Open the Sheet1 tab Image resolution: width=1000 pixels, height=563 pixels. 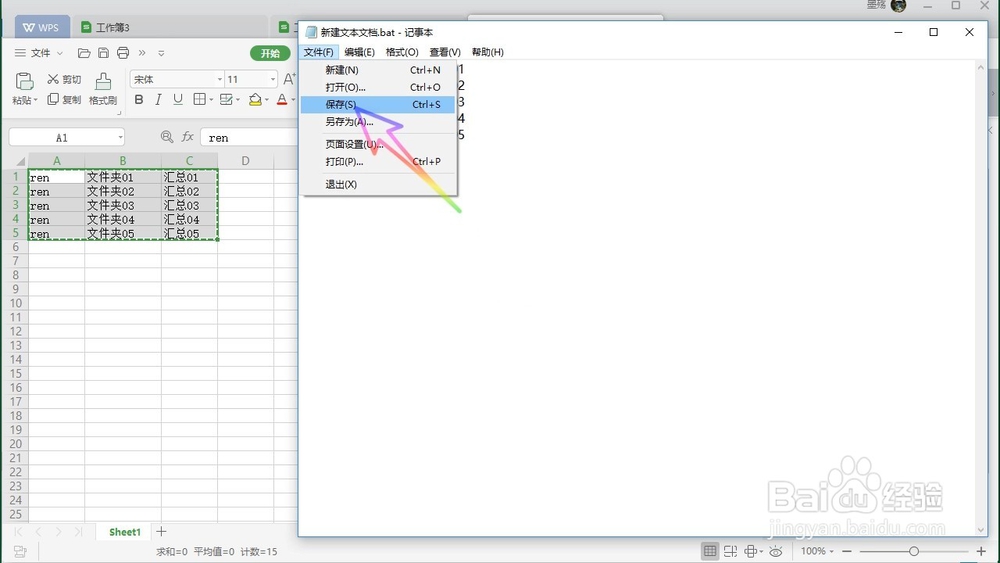point(124,532)
